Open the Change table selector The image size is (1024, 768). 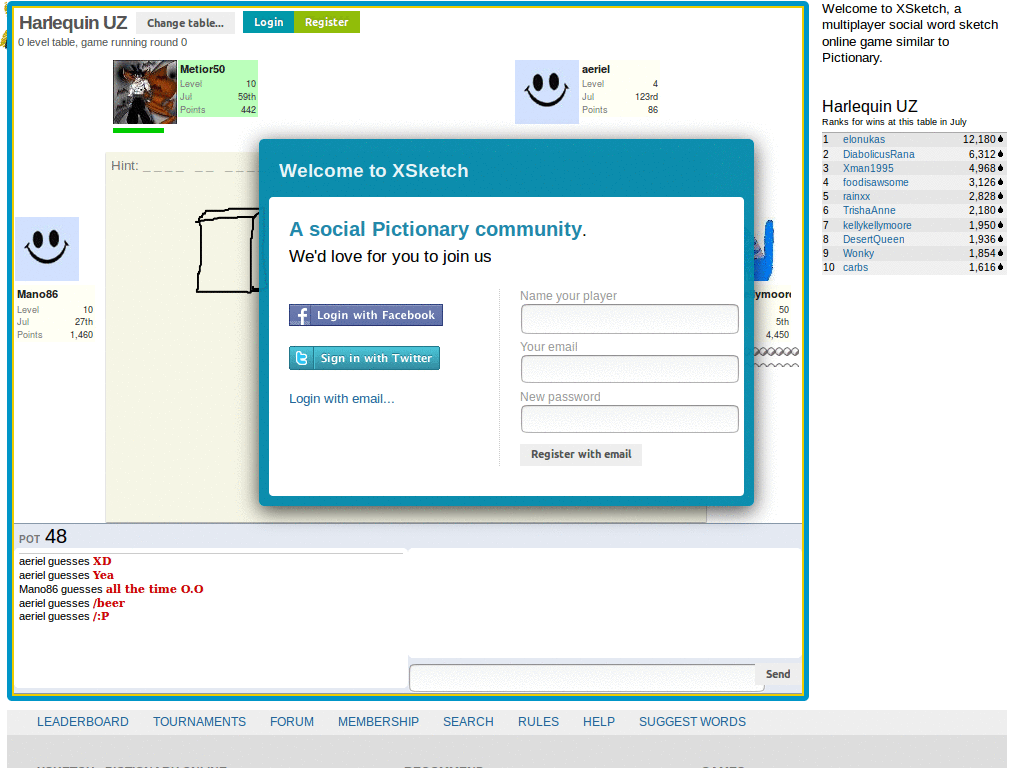pyautogui.click(x=185, y=23)
